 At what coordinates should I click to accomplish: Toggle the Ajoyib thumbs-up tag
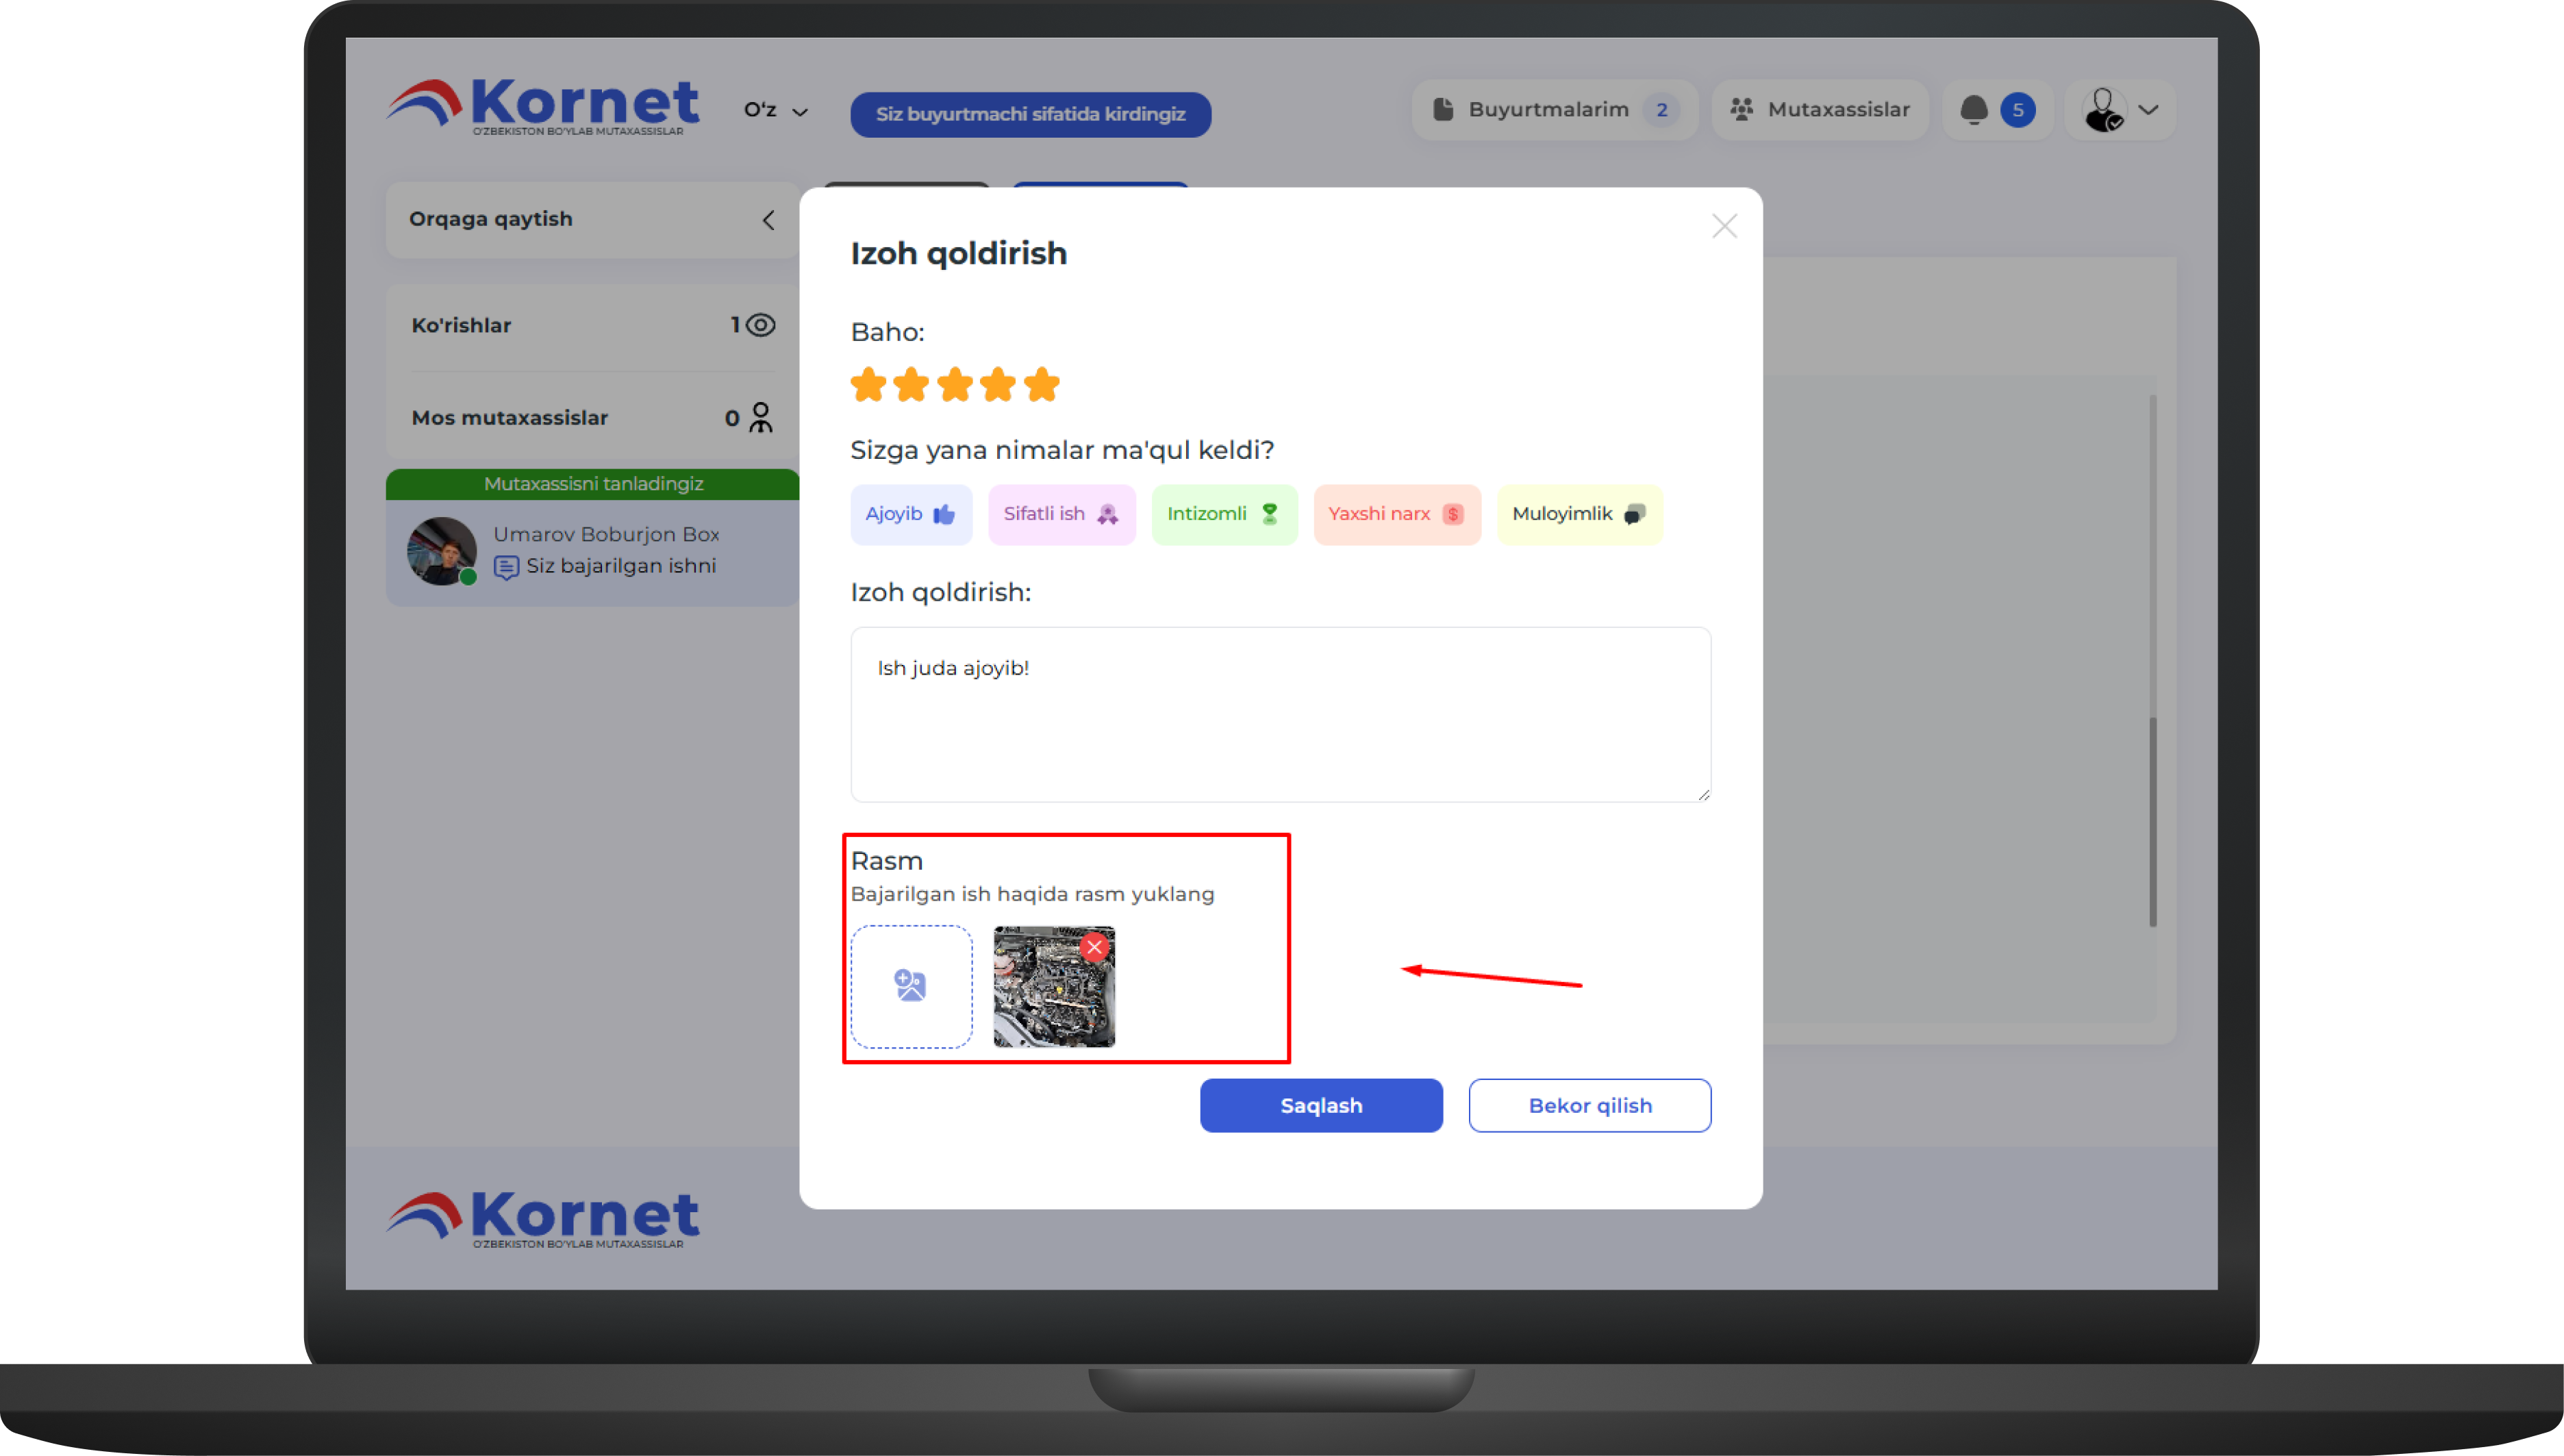pyautogui.click(x=910, y=514)
